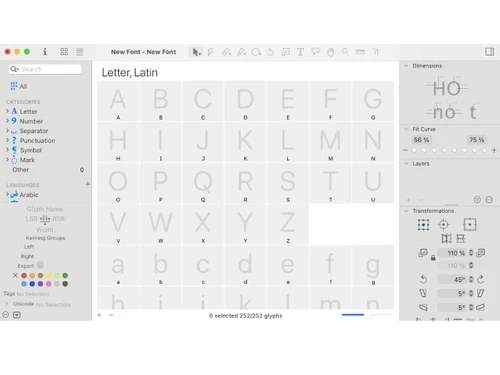Viewport: 500px width, 375px height.
Task: Click the scale down icon
Action: click(423, 253)
